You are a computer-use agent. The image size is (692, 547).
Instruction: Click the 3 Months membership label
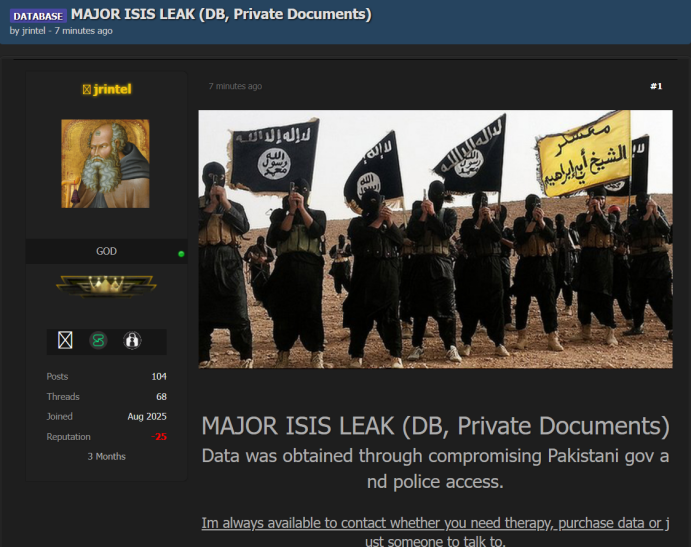(105, 456)
